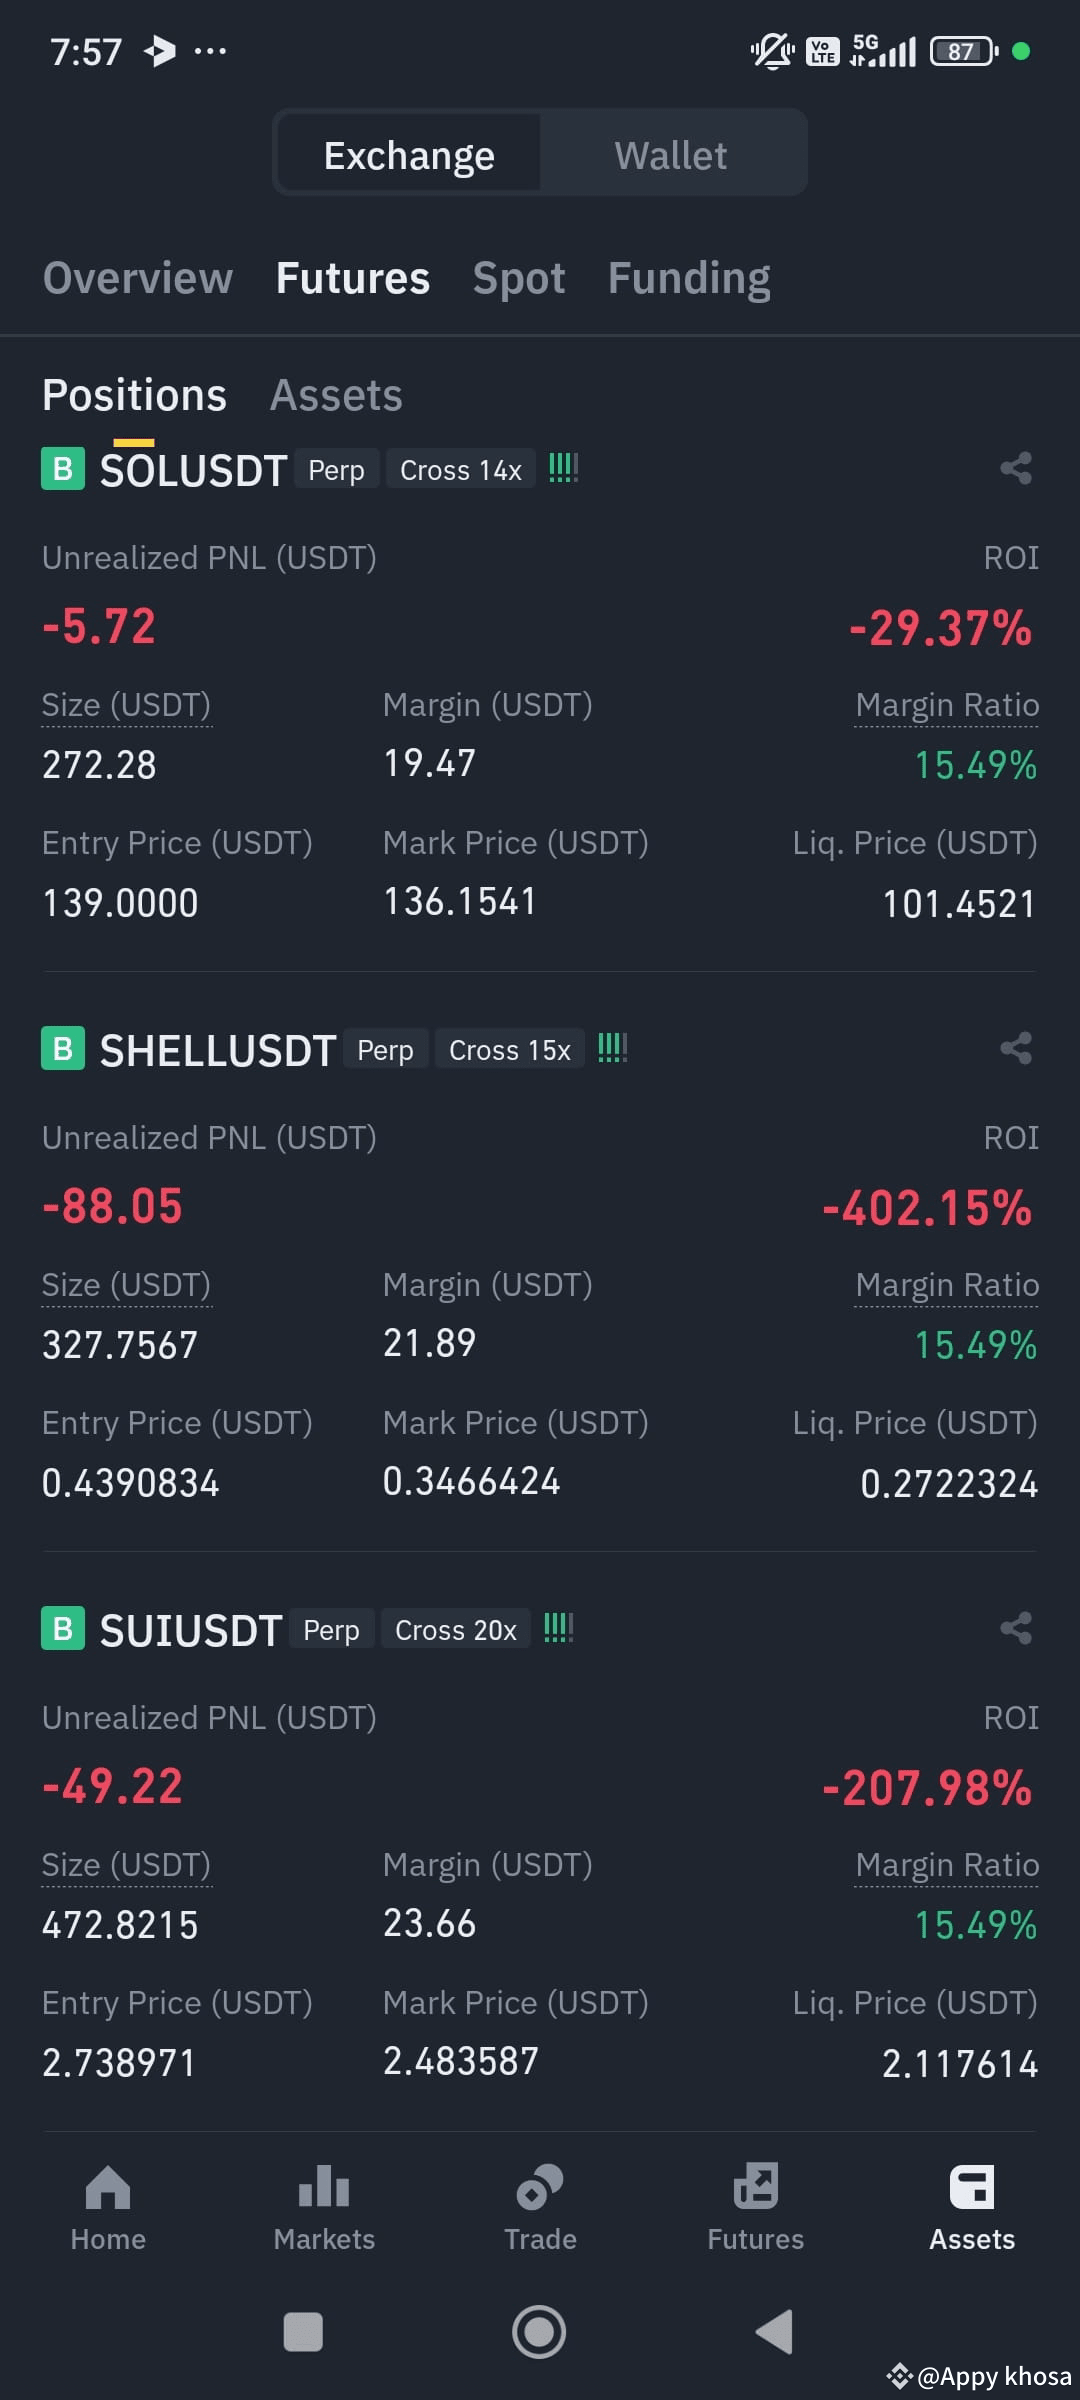Tap the Android back navigation button
Screen dimensions: 1080x2400
pos(774,2332)
